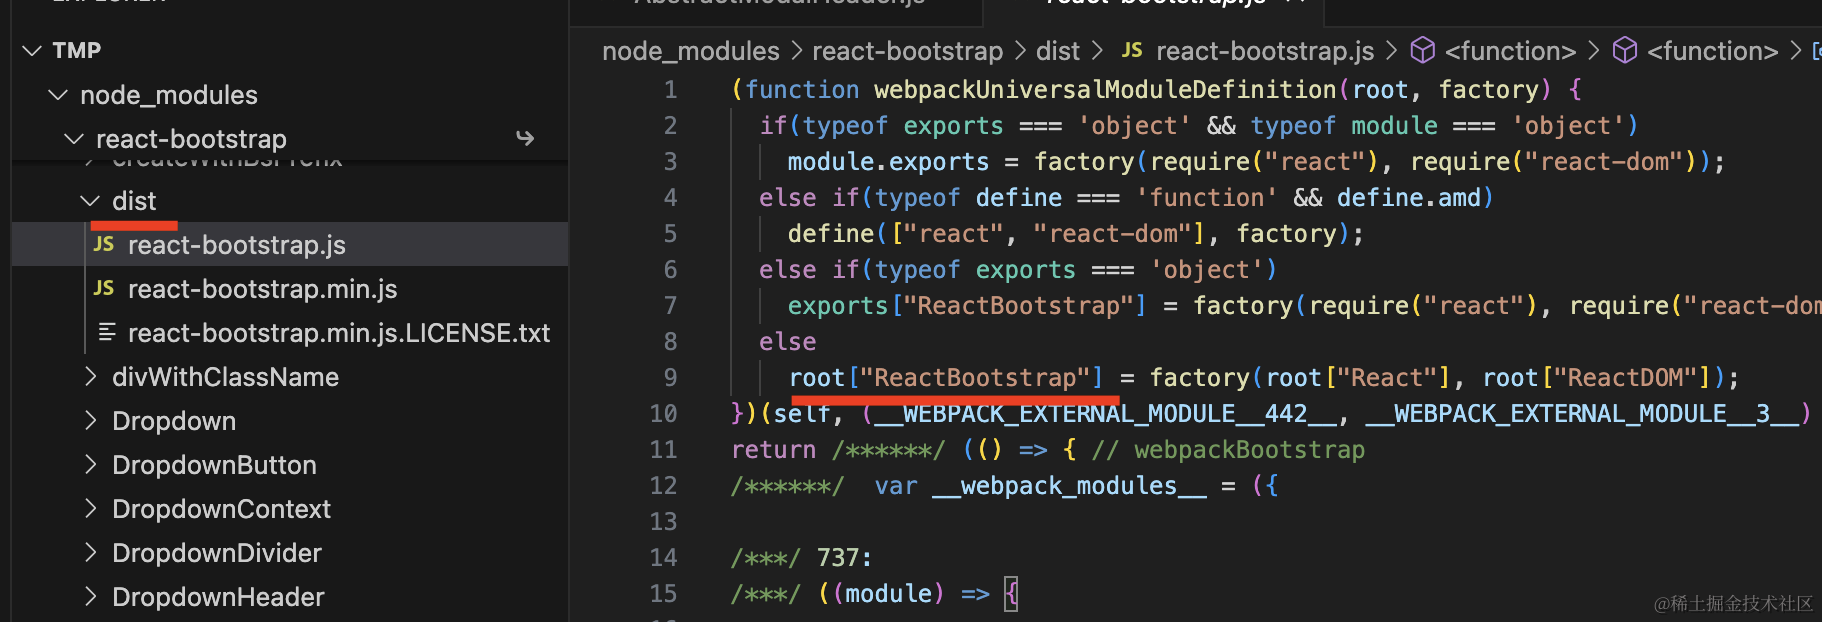
Task: Click the cube icon of the first <function> breadcrumb
Action: [x=1423, y=50]
